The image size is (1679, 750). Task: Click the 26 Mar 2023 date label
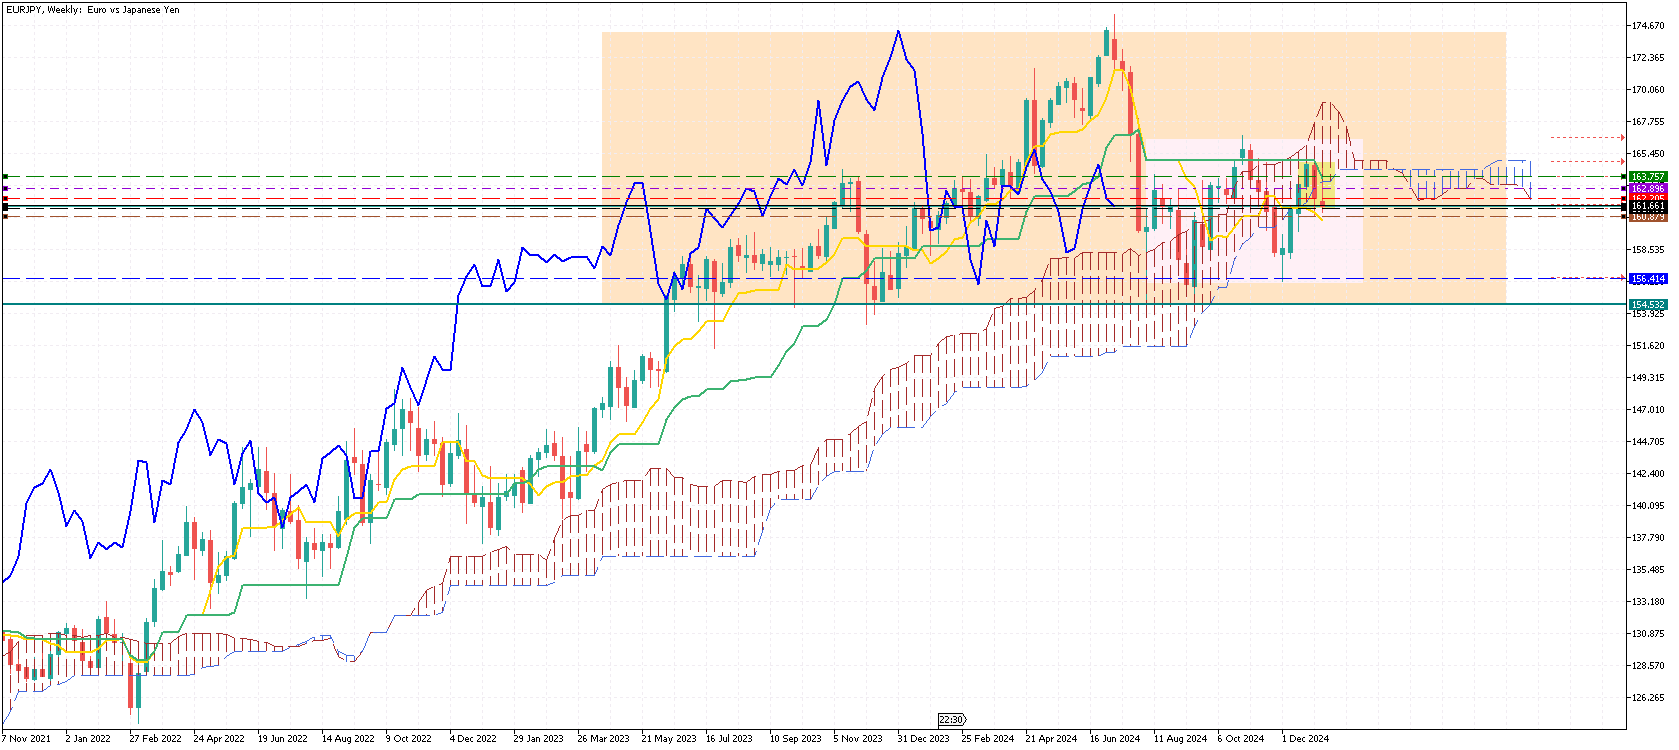point(604,739)
